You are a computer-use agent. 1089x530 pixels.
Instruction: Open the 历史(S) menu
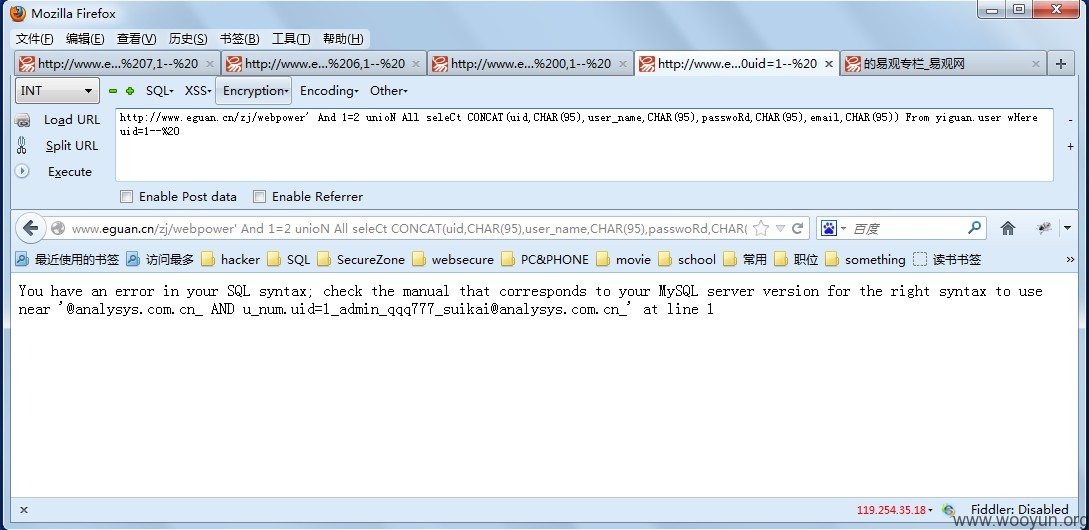[188, 39]
